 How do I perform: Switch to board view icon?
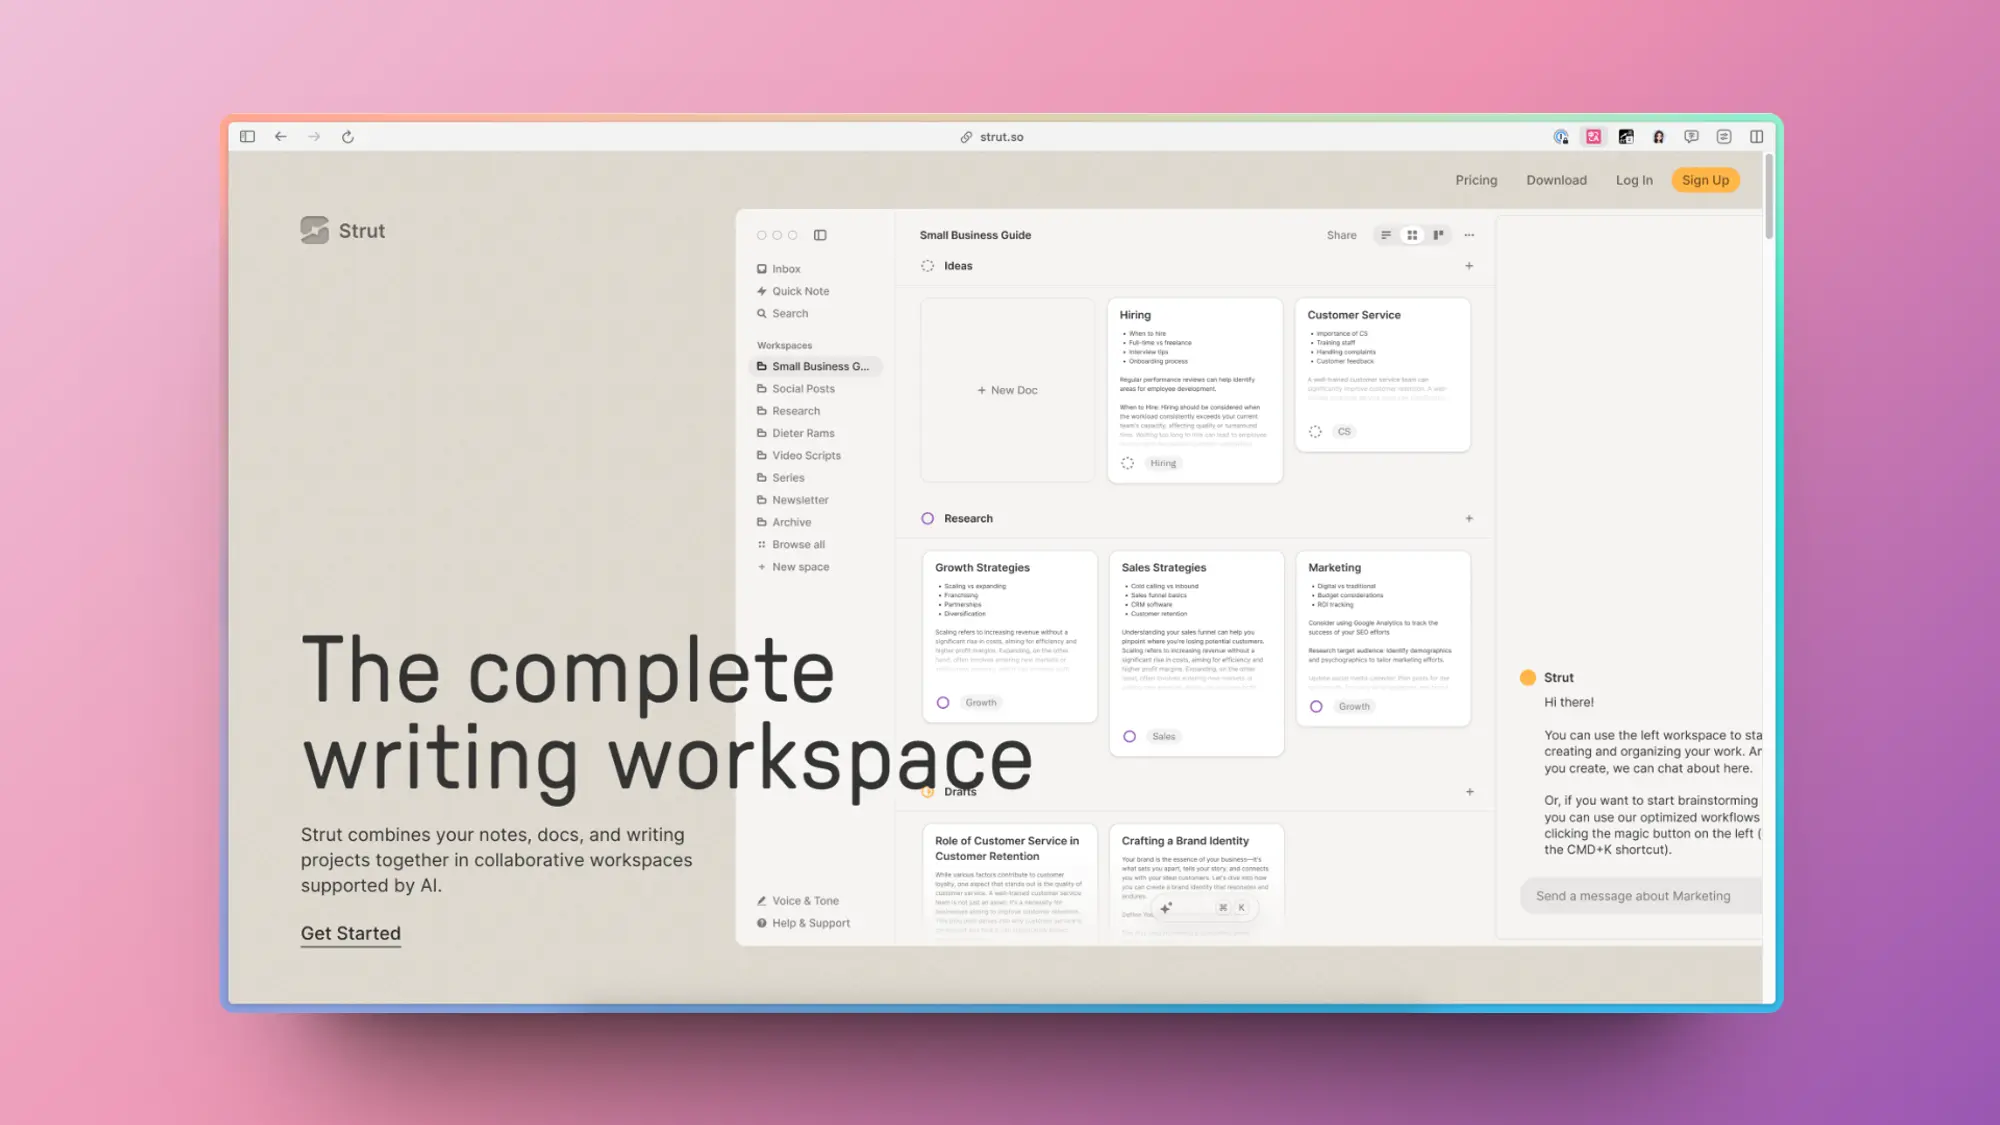click(x=1438, y=235)
